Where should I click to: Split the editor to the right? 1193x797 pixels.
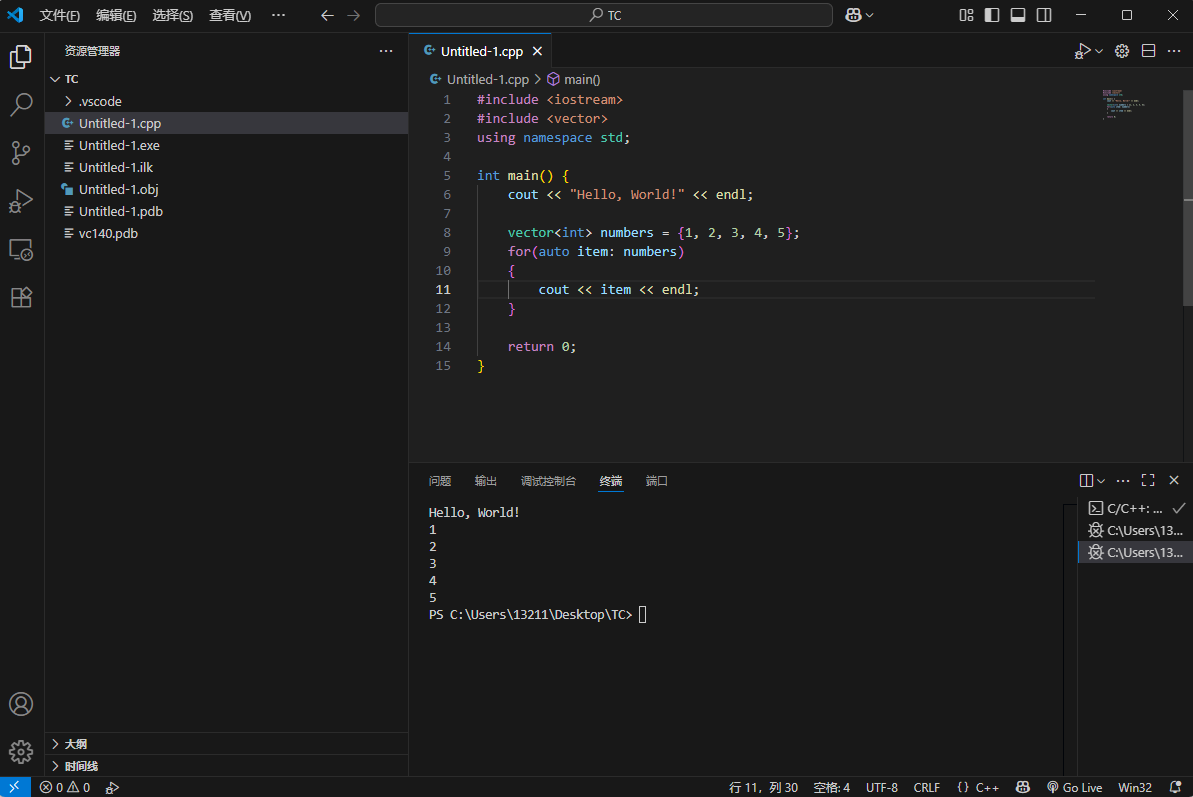[x=1149, y=51]
